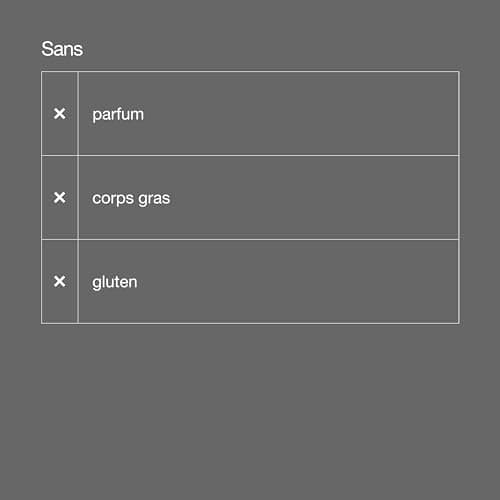Toggle the corps gras cross mark
500x500 pixels.
[60, 198]
